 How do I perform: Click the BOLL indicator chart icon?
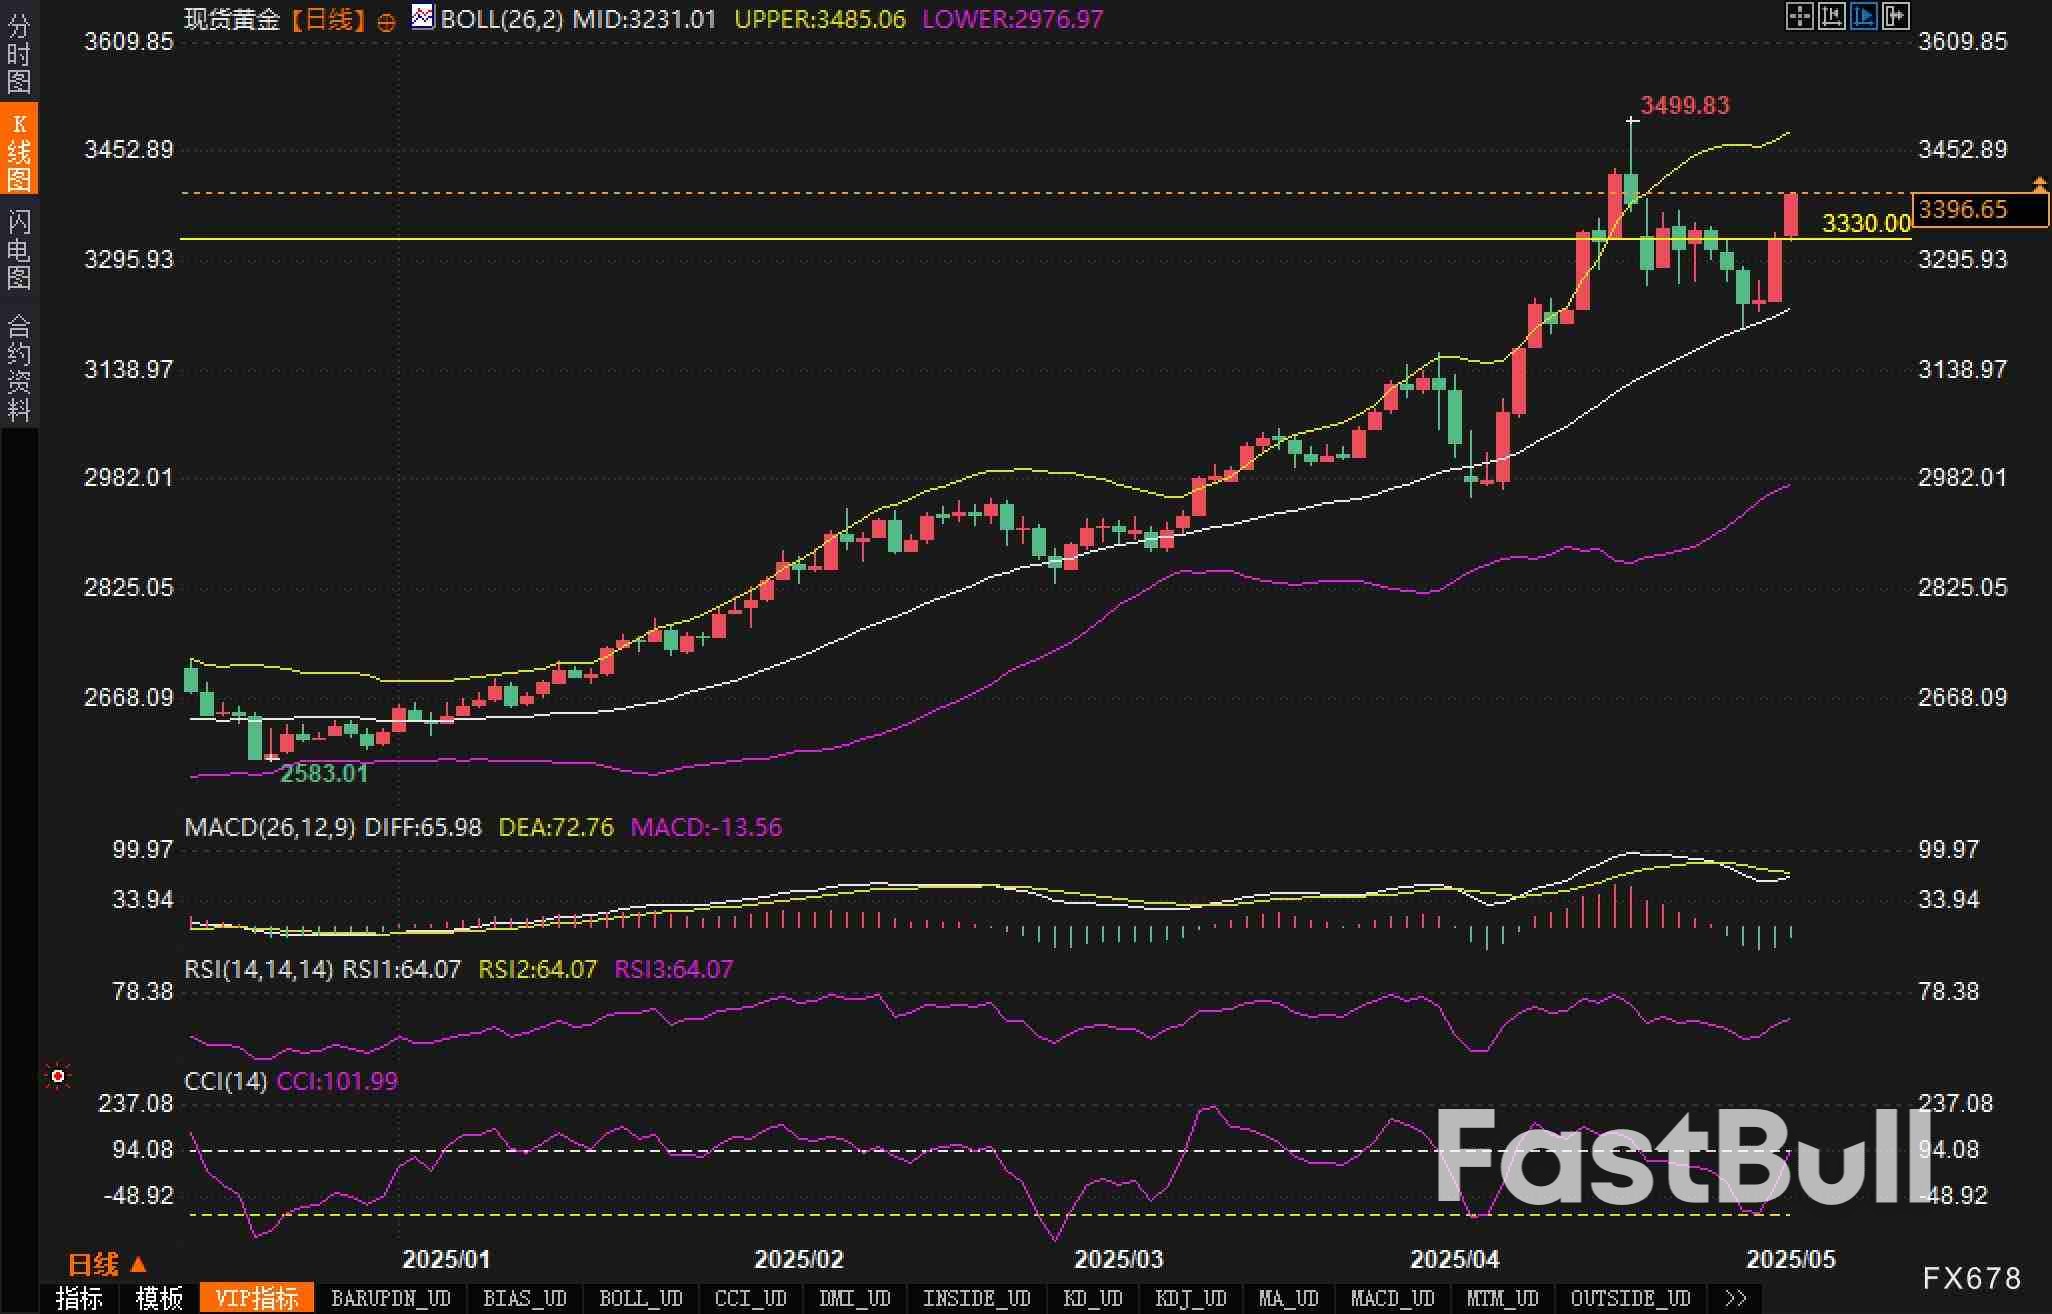[x=423, y=17]
